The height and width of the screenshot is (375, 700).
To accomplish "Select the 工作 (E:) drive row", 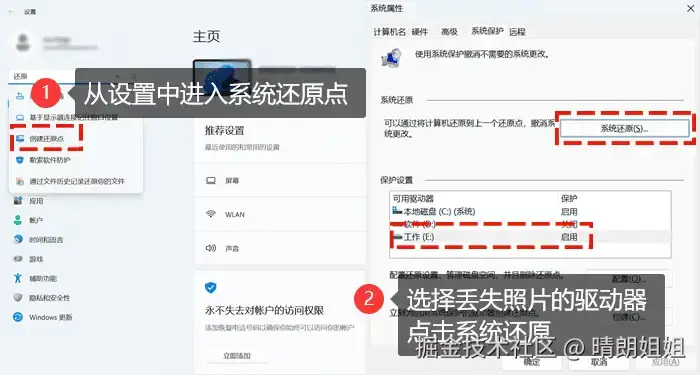I will coord(530,237).
